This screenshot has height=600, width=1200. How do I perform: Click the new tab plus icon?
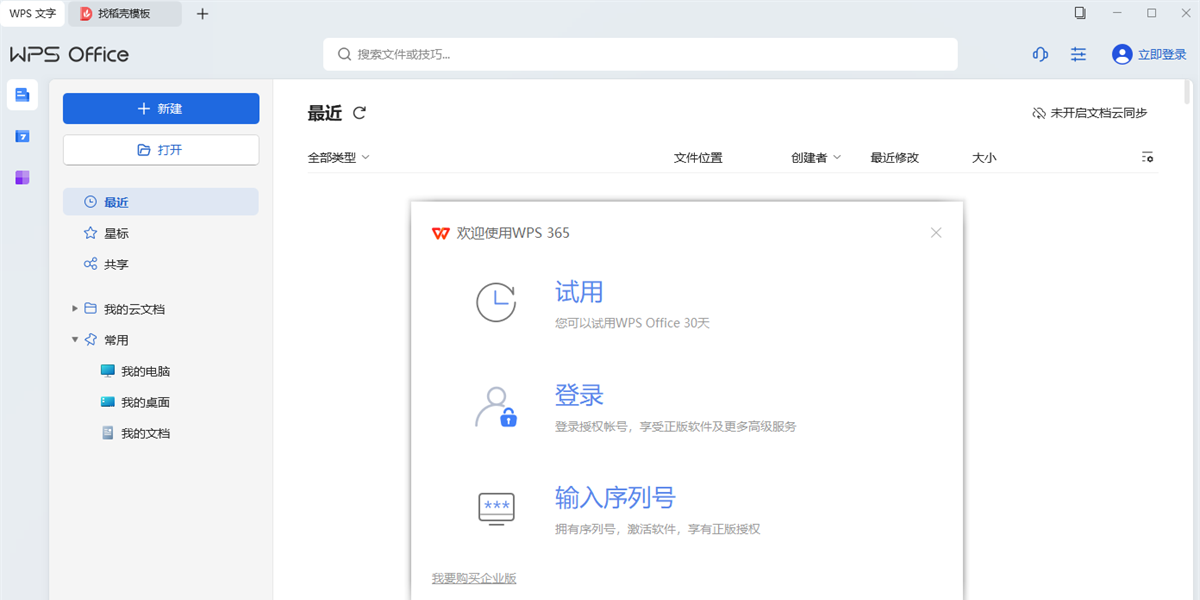(x=203, y=14)
